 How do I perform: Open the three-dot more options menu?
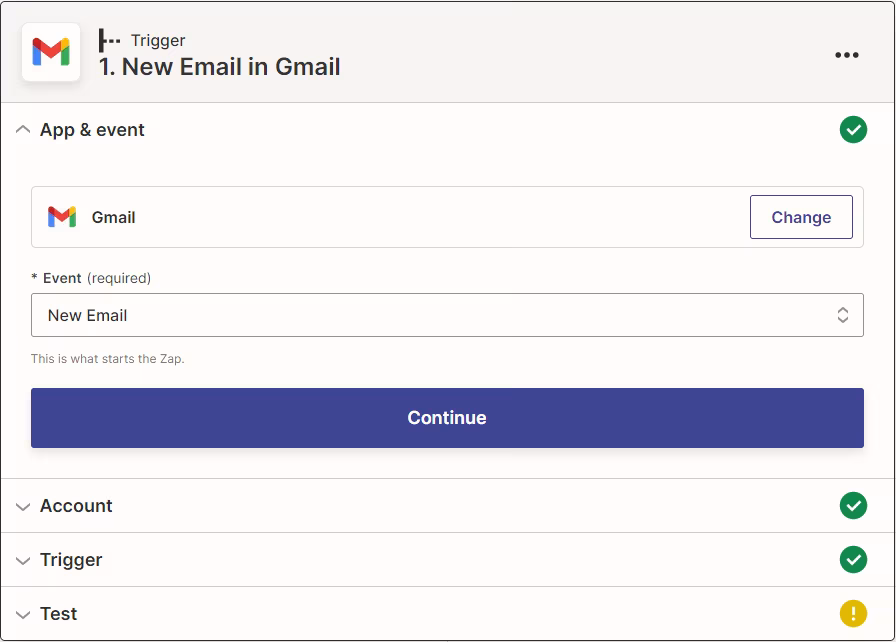tap(846, 55)
